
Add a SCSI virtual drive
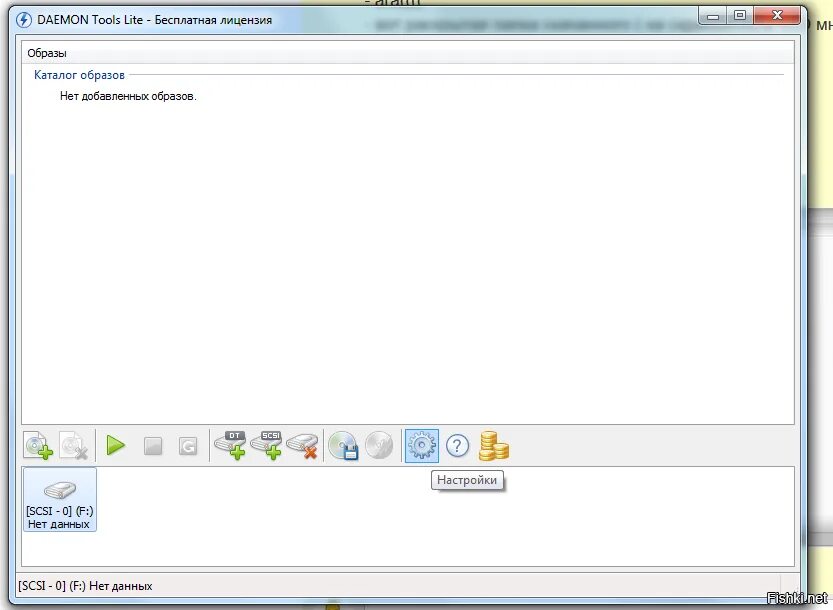266,445
